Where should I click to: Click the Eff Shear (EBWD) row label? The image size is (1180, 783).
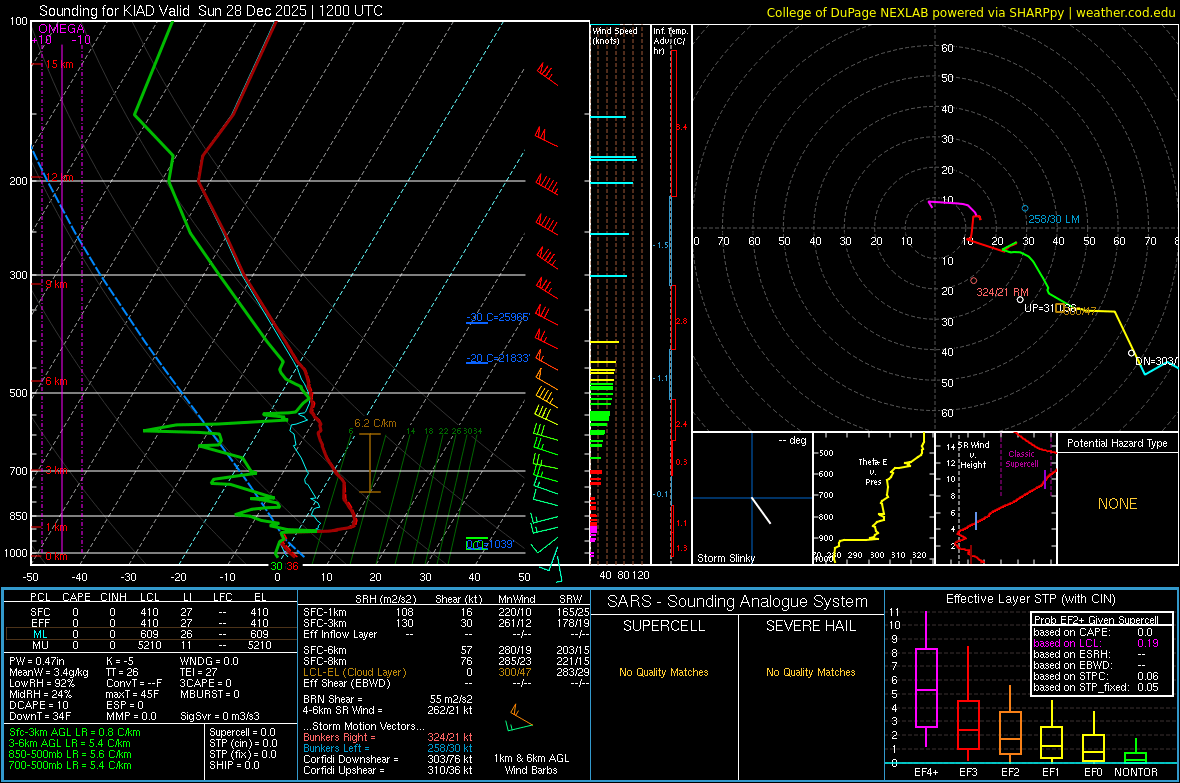point(347,683)
